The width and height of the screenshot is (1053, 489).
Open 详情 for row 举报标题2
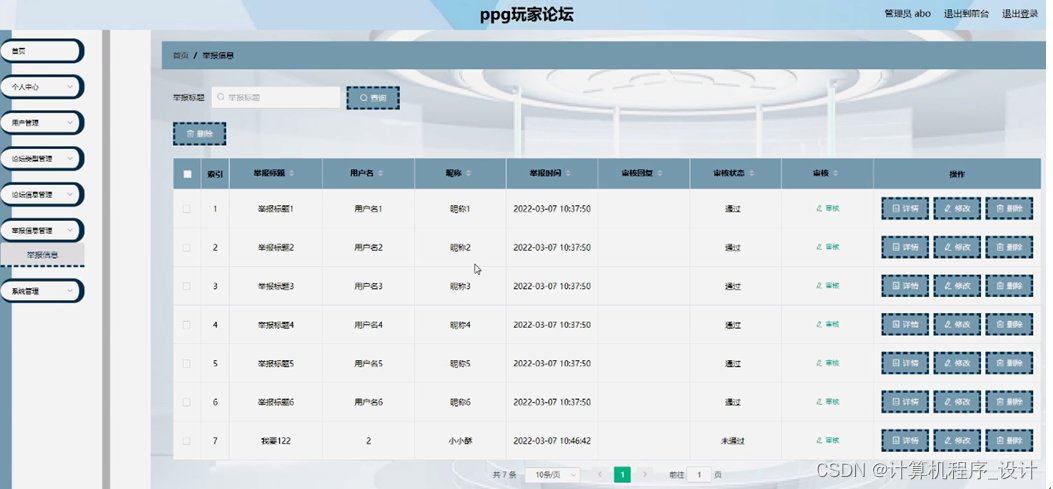tap(905, 247)
